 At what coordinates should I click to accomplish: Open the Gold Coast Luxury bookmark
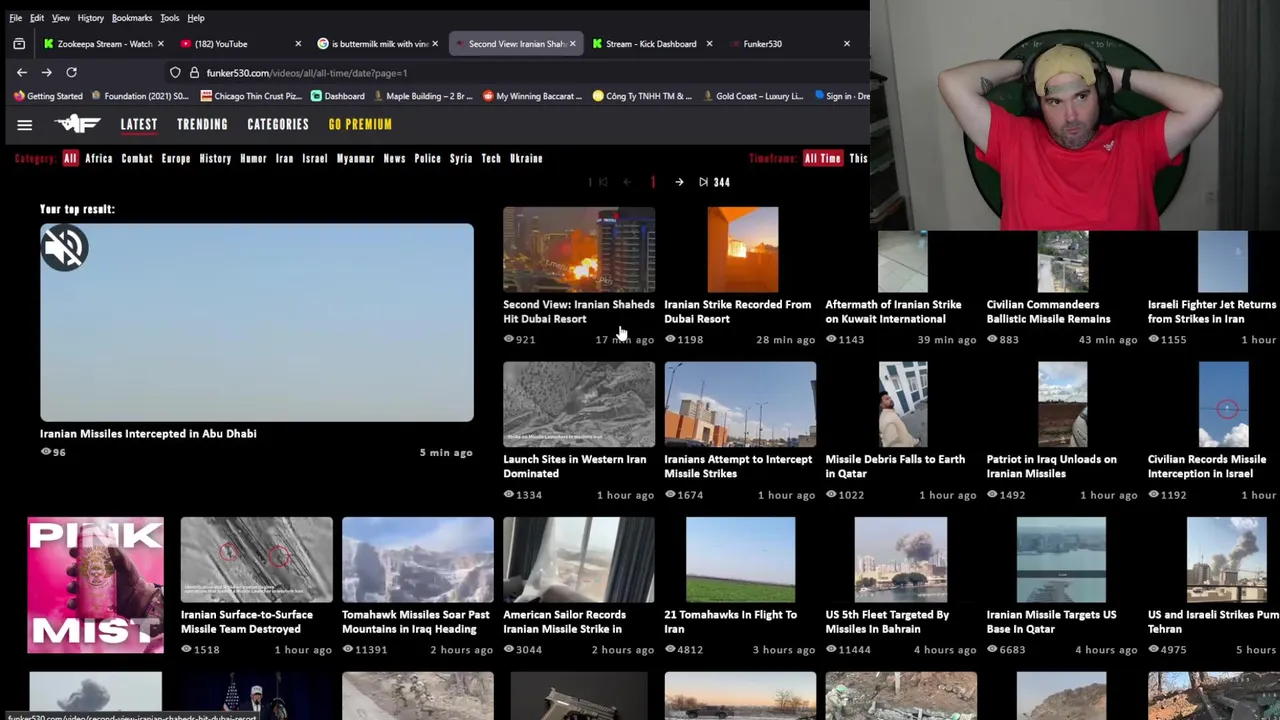tap(751, 96)
